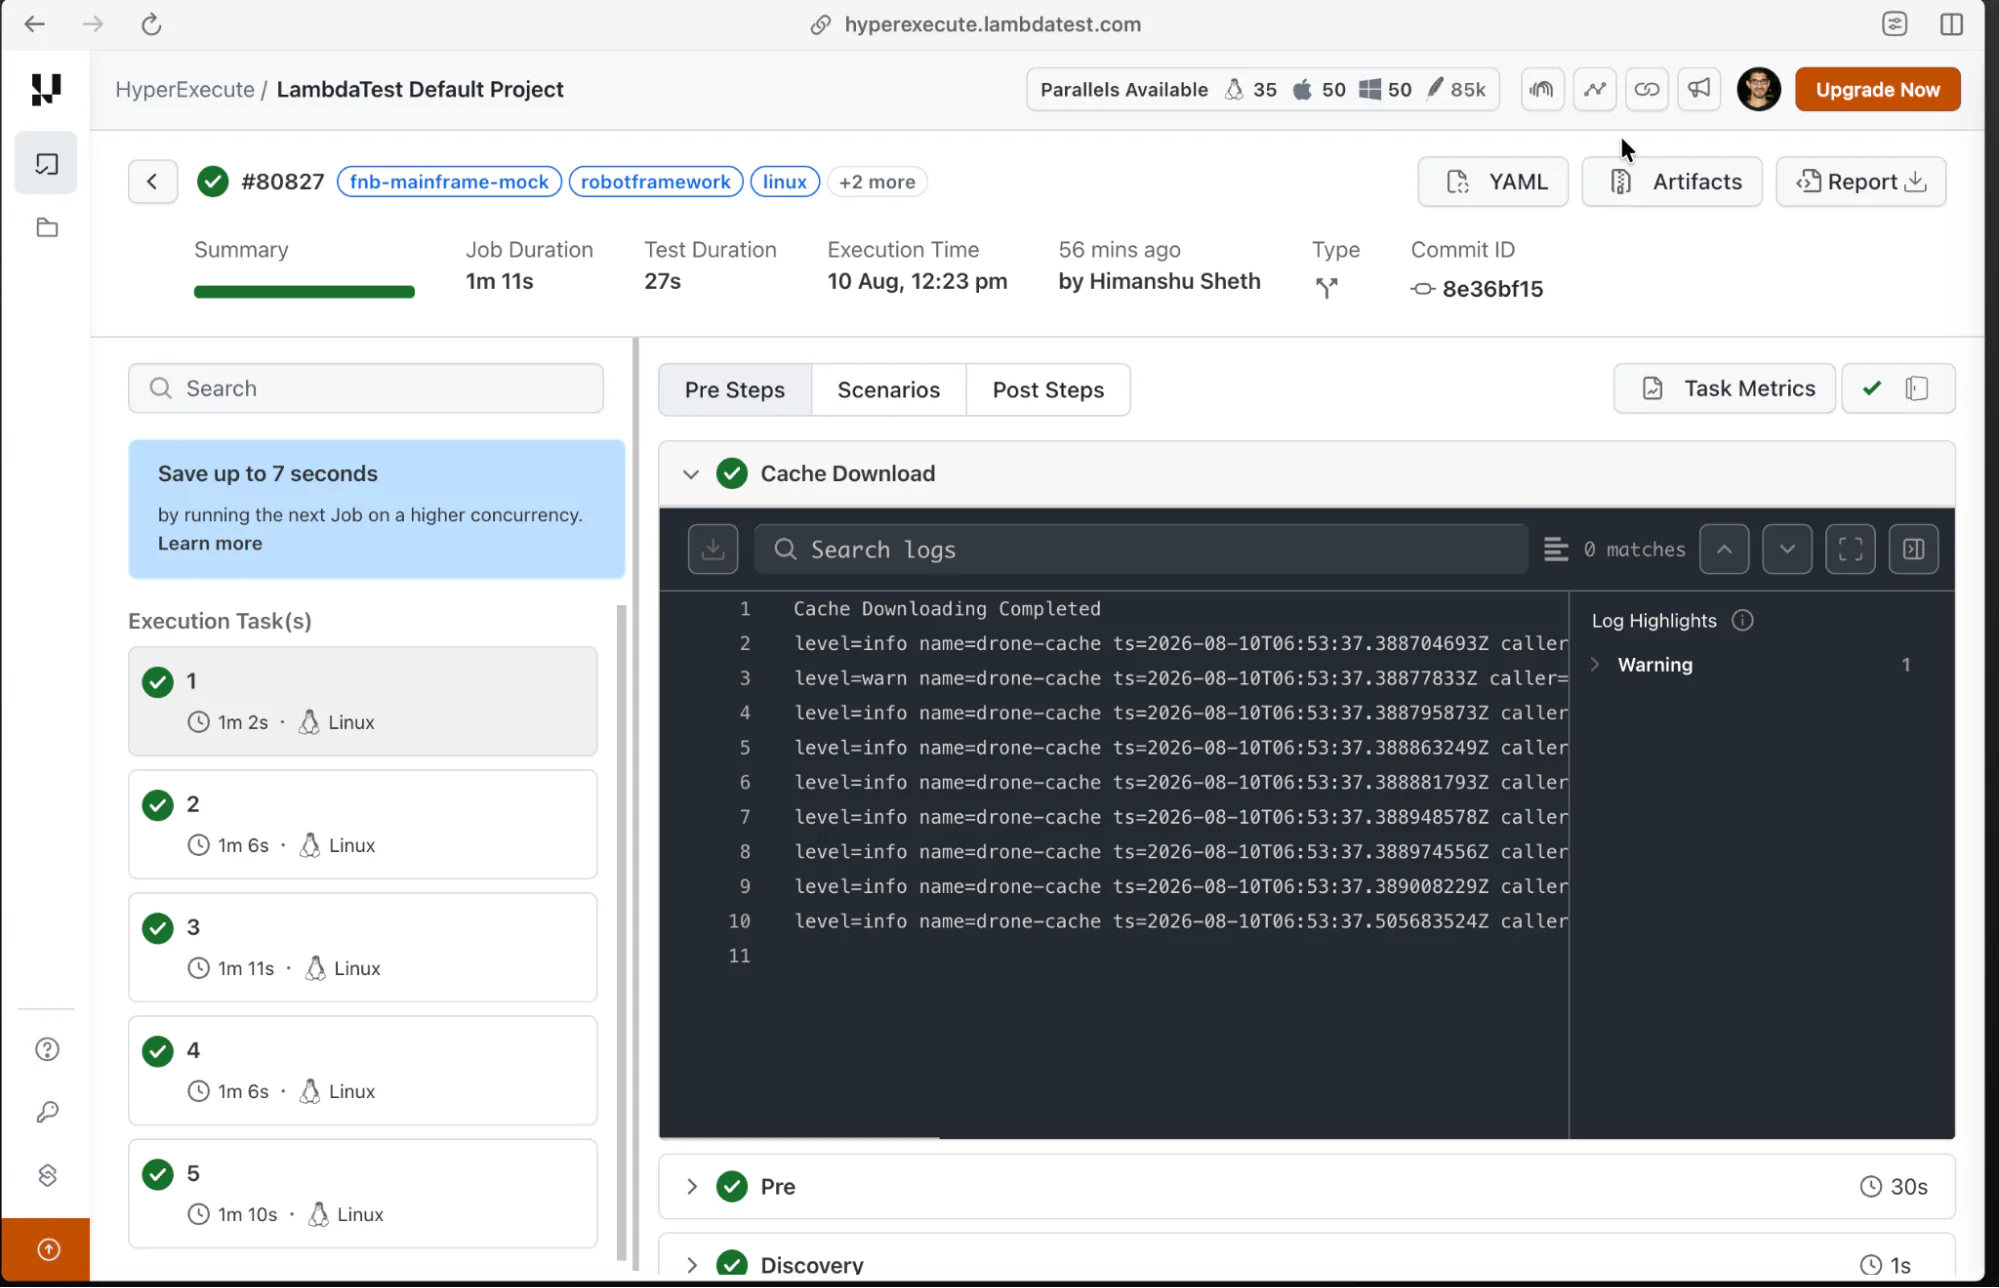Switch to the Post Steps tab
The height and width of the screenshot is (1288, 1999).
(x=1048, y=389)
